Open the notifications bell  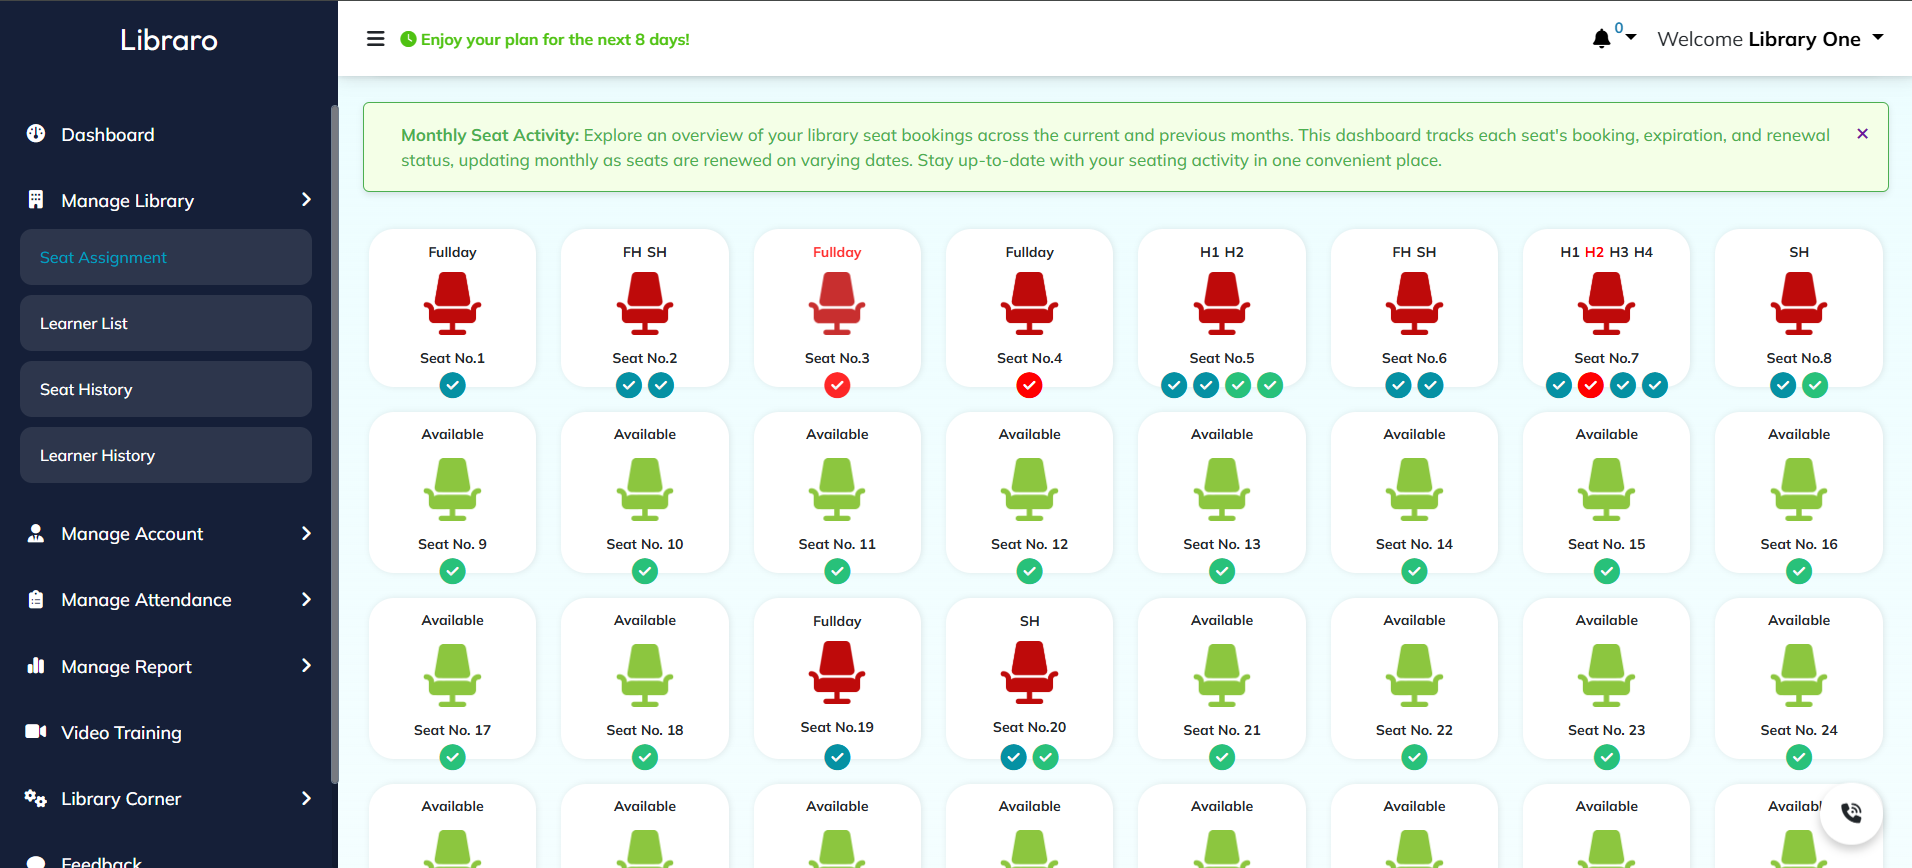(1601, 39)
